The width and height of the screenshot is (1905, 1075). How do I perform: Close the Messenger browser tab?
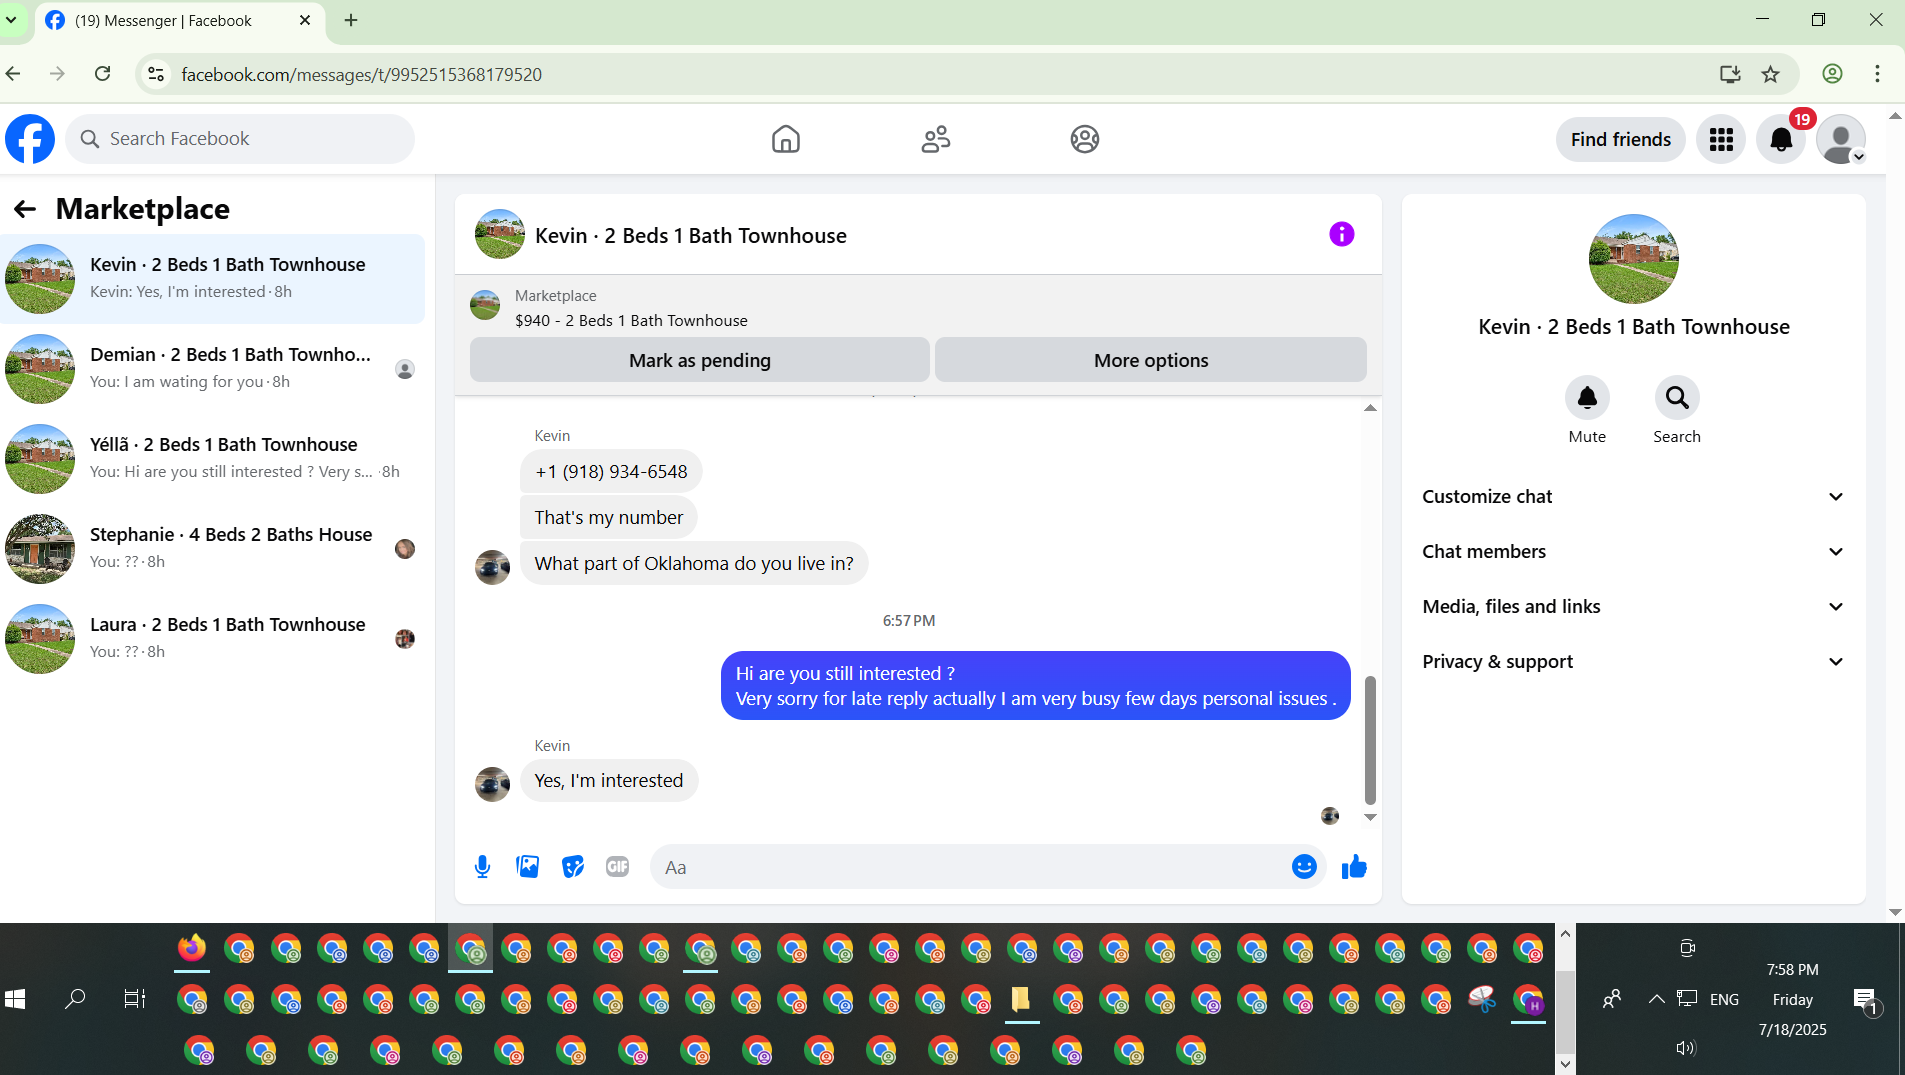click(305, 20)
